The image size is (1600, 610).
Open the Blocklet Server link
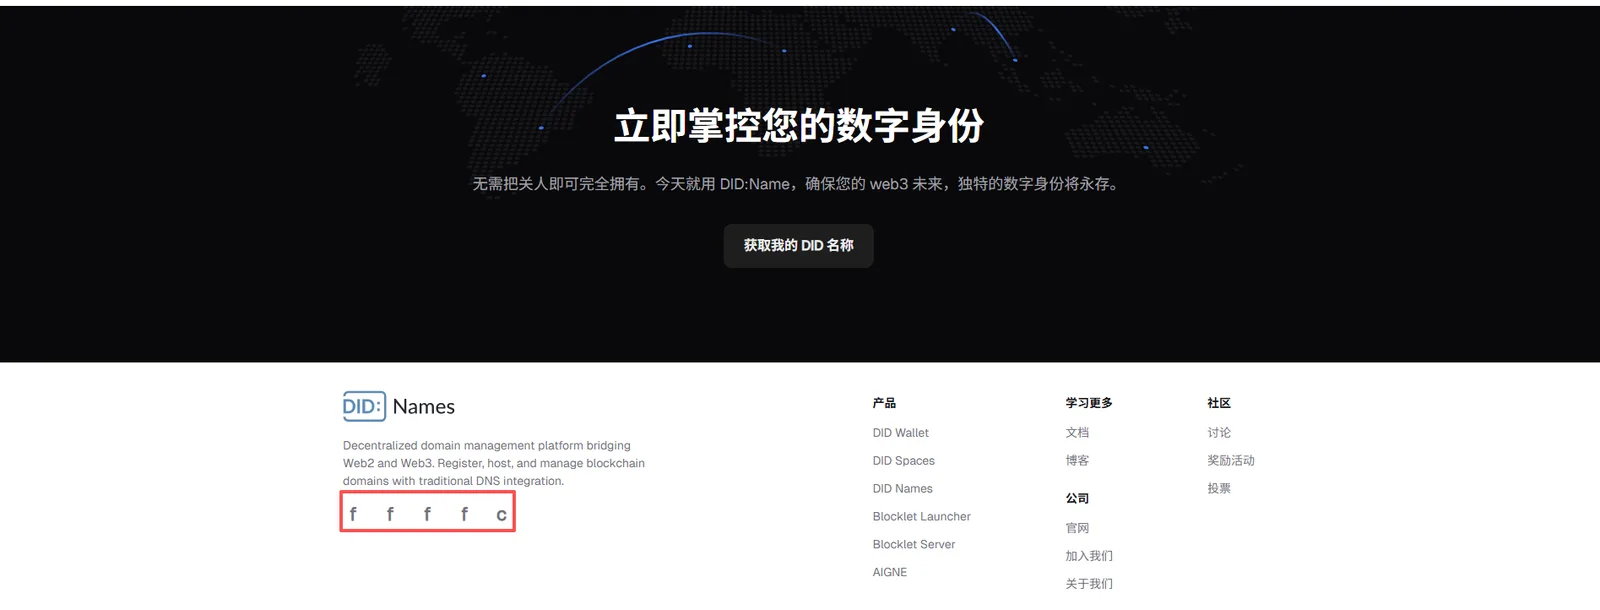tap(913, 545)
